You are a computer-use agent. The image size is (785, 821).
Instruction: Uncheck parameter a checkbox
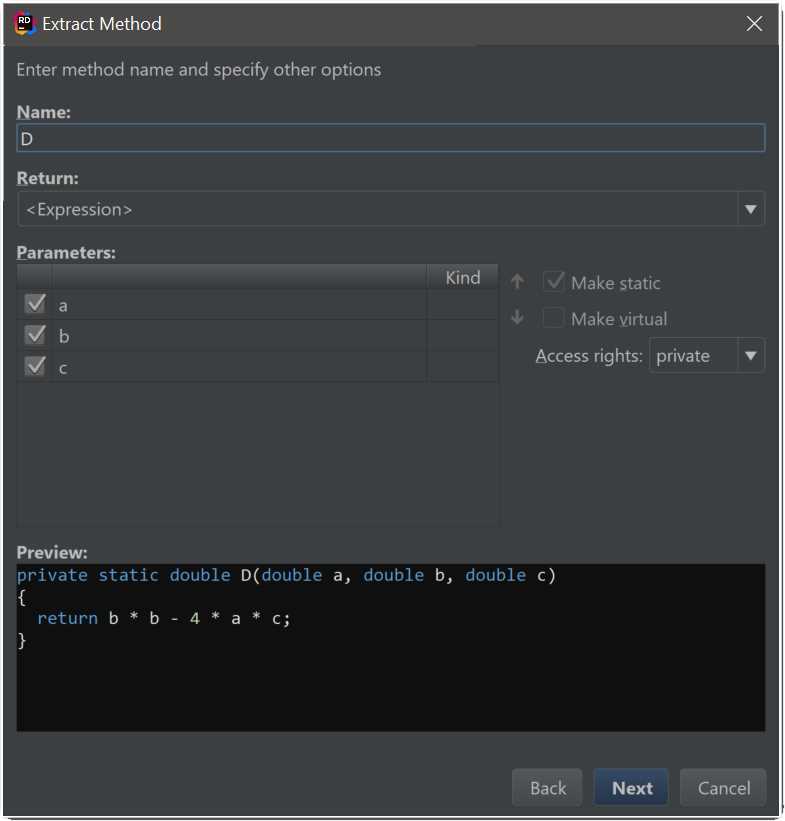click(35, 304)
